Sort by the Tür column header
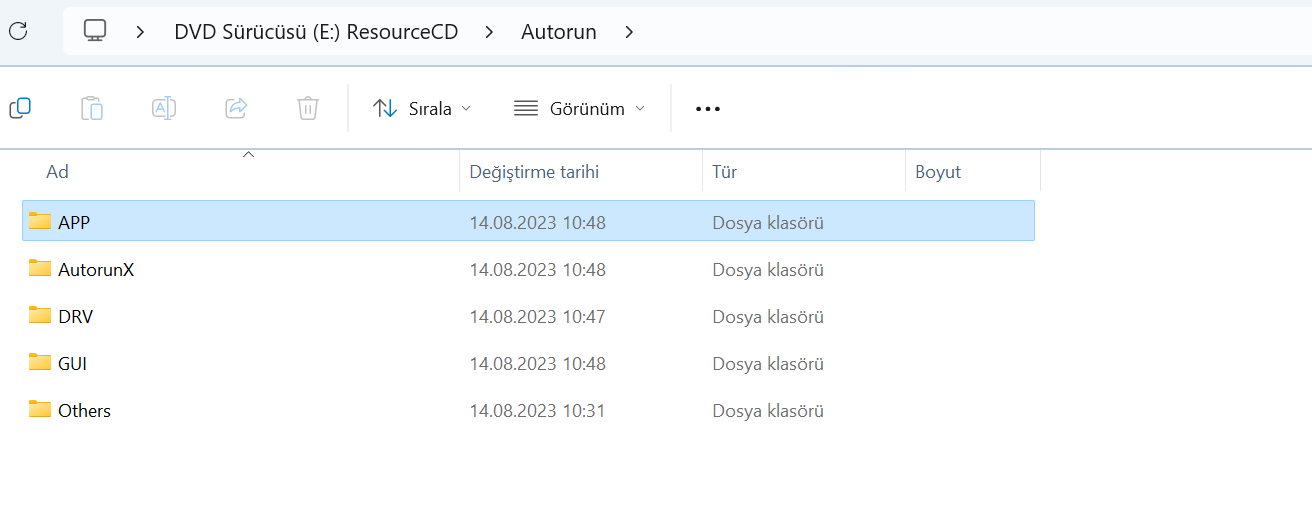Screen dimensions: 1312x532 point(724,172)
